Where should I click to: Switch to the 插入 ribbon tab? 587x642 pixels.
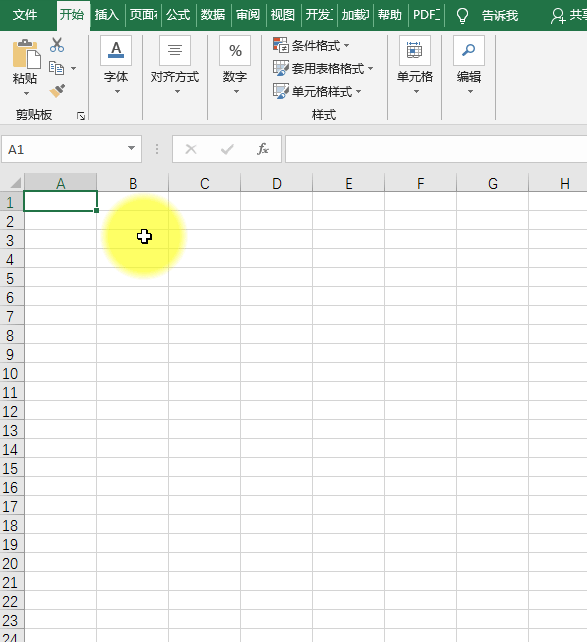coord(106,15)
